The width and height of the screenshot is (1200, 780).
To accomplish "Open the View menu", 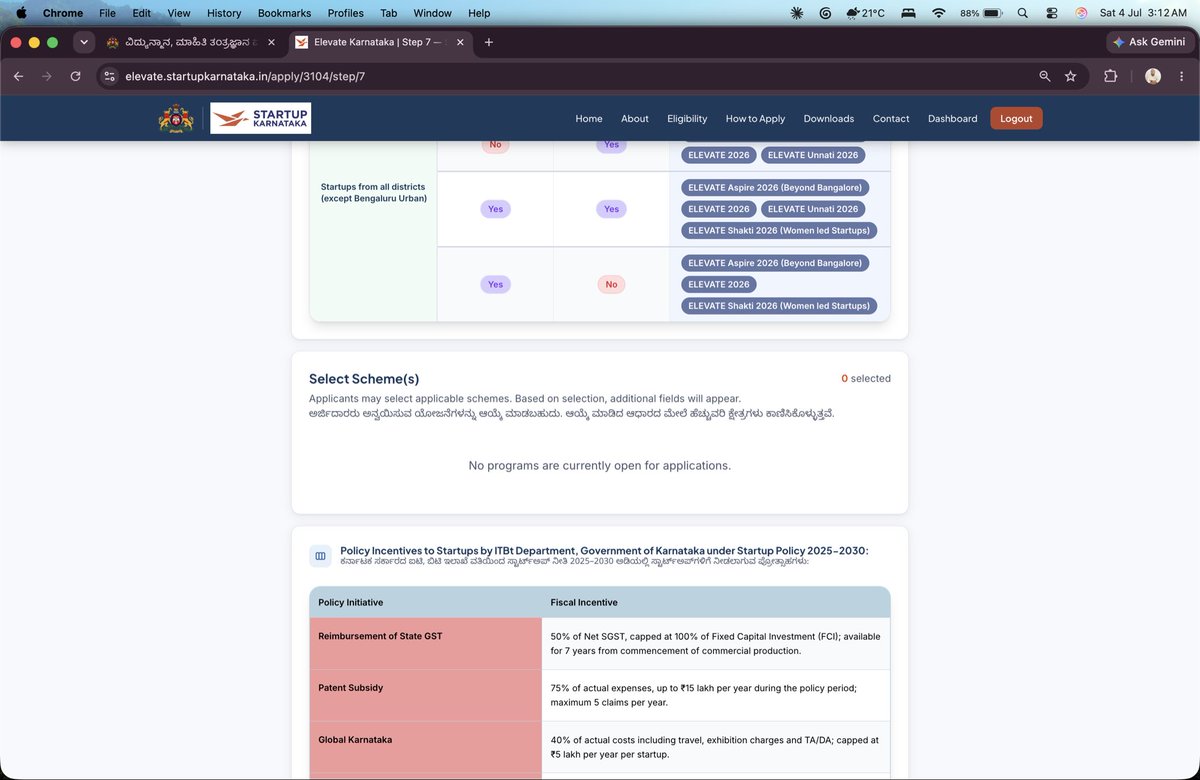I will 179,13.
